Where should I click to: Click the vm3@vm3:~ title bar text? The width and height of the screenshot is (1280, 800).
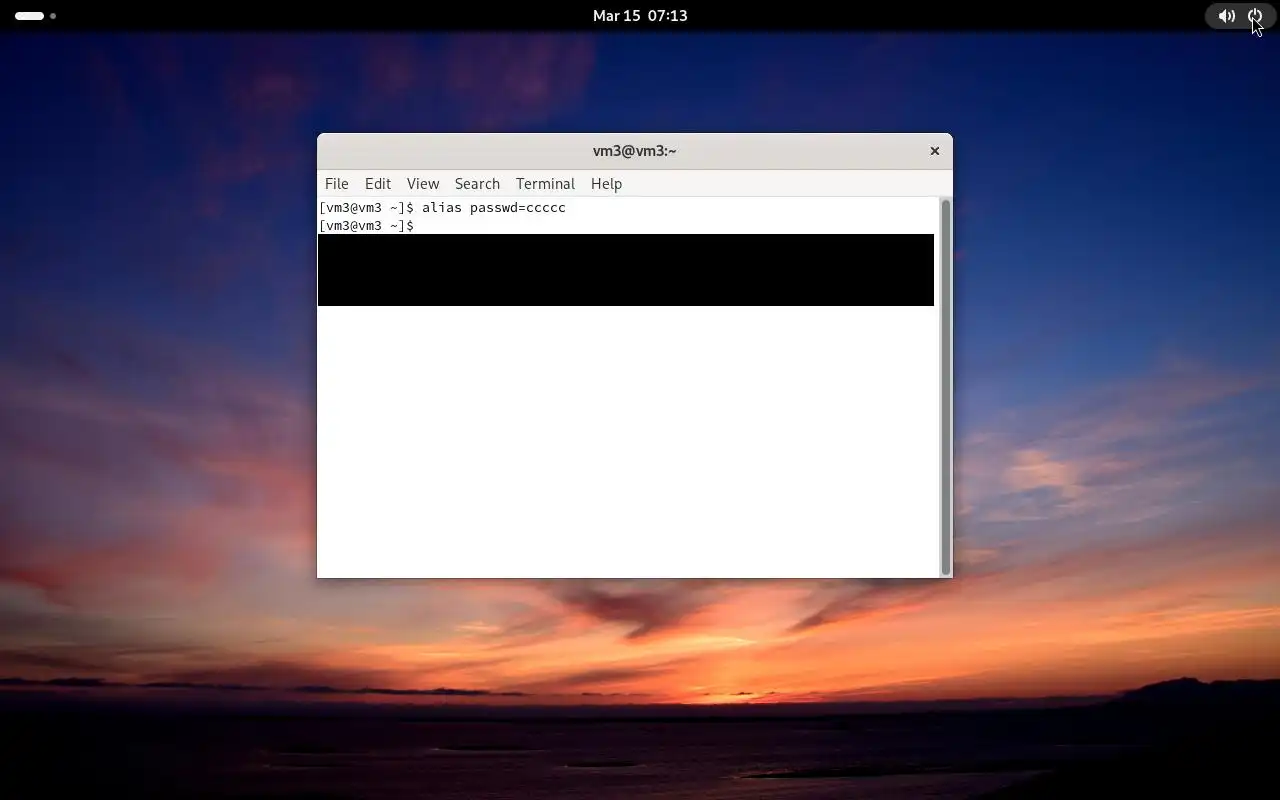point(635,151)
